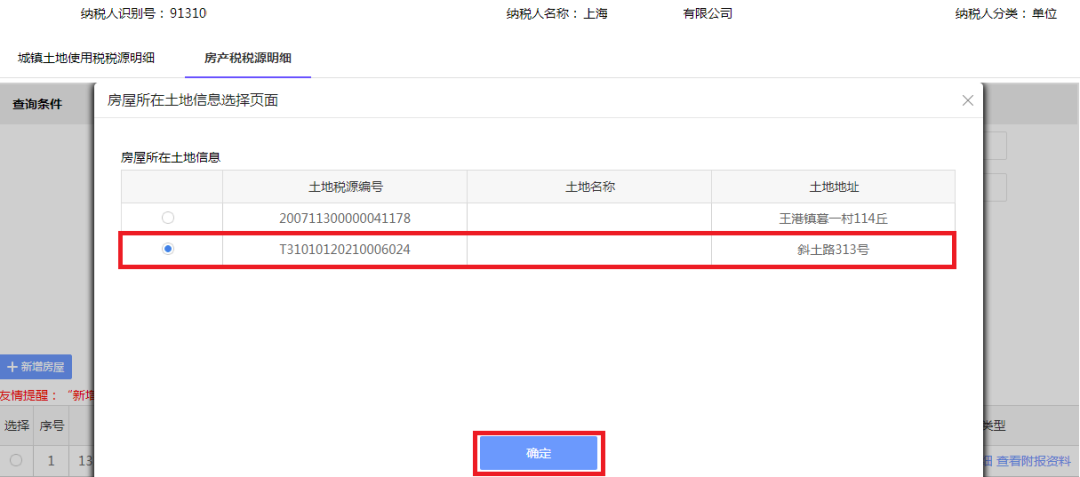Open 查看附报资料 link
The width and height of the screenshot is (1080, 477).
(x=1033, y=460)
